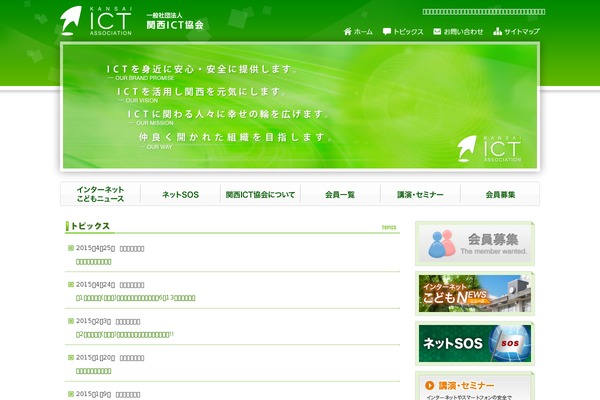Open topic link under 2015 2/3 entry
The width and height of the screenshot is (600, 400).
point(125,334)
